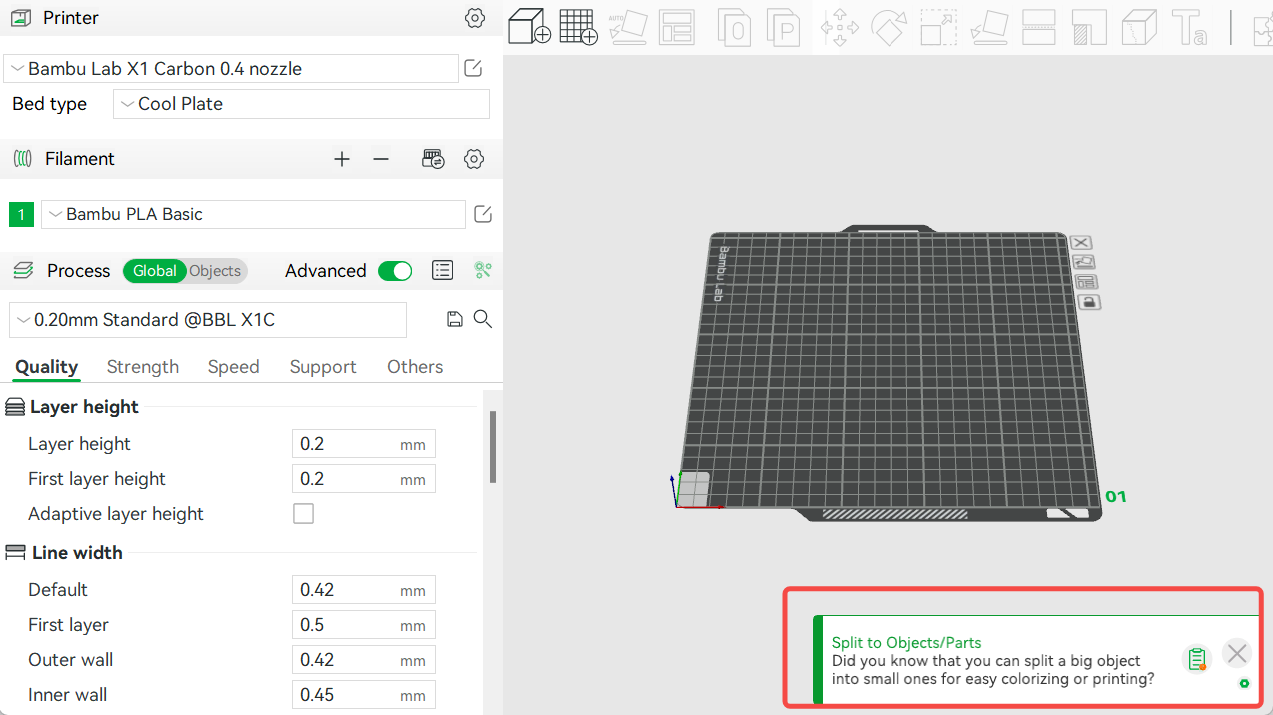Add a new plate with grid-plus icon
The image size is (1273, 715).
pyautogui.click(x=578, y=27)
